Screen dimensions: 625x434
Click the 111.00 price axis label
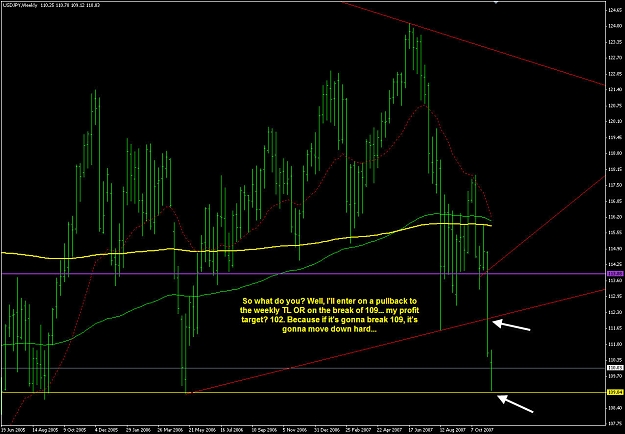pyautogui.click(x=615, y=344)
